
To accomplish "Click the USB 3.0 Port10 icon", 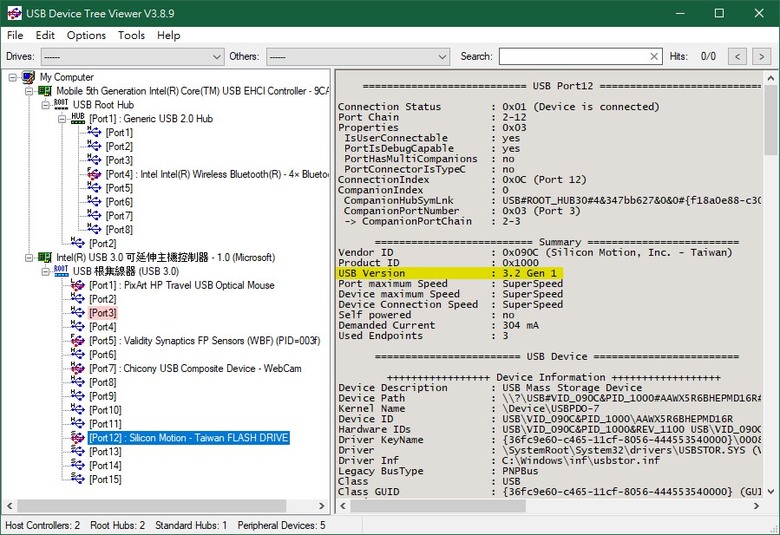I will (x=78, y=410).
